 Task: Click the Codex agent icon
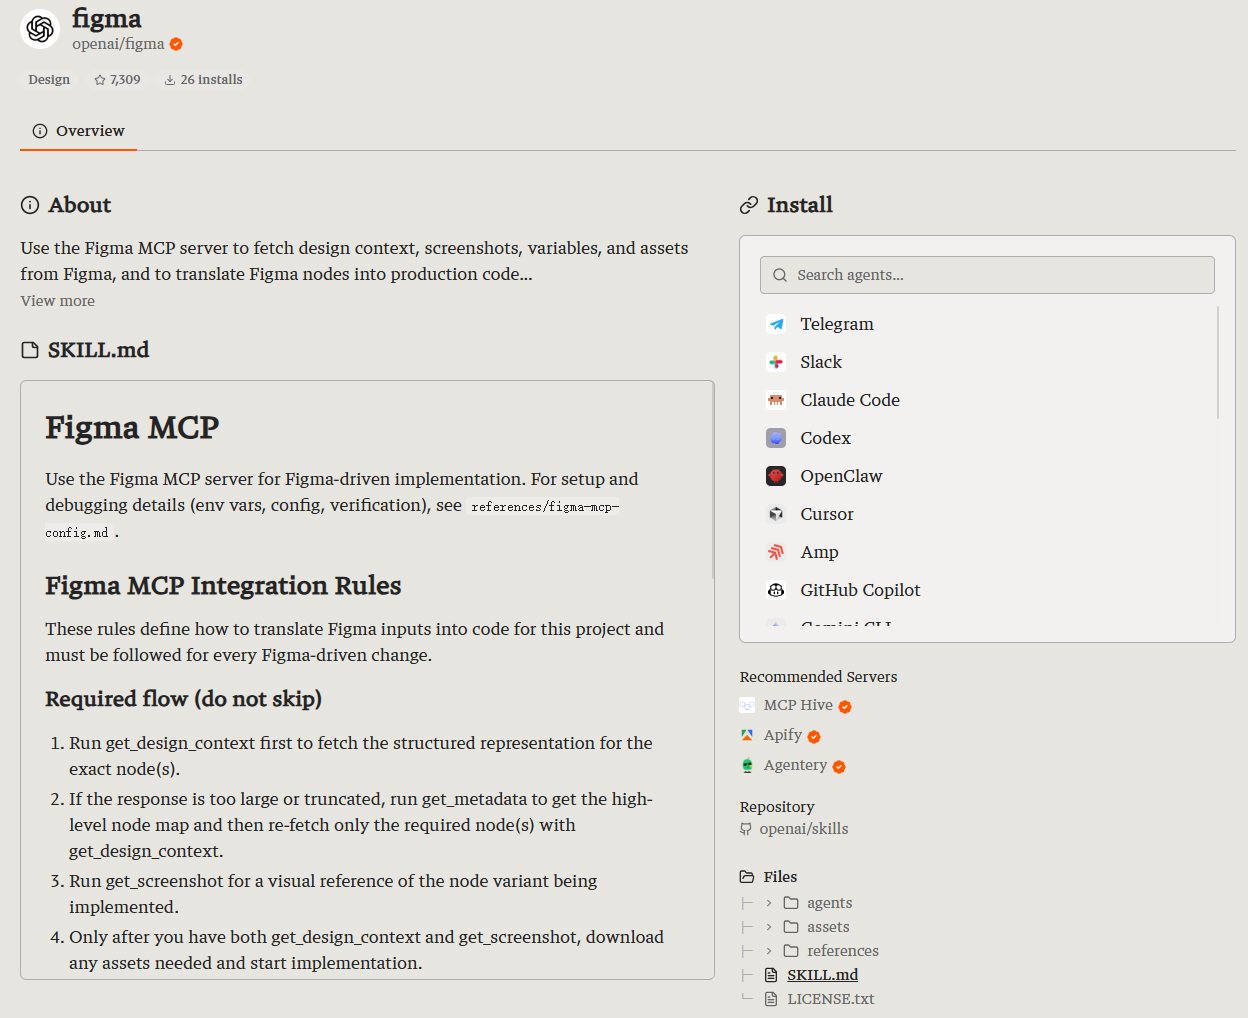[776, 438]
